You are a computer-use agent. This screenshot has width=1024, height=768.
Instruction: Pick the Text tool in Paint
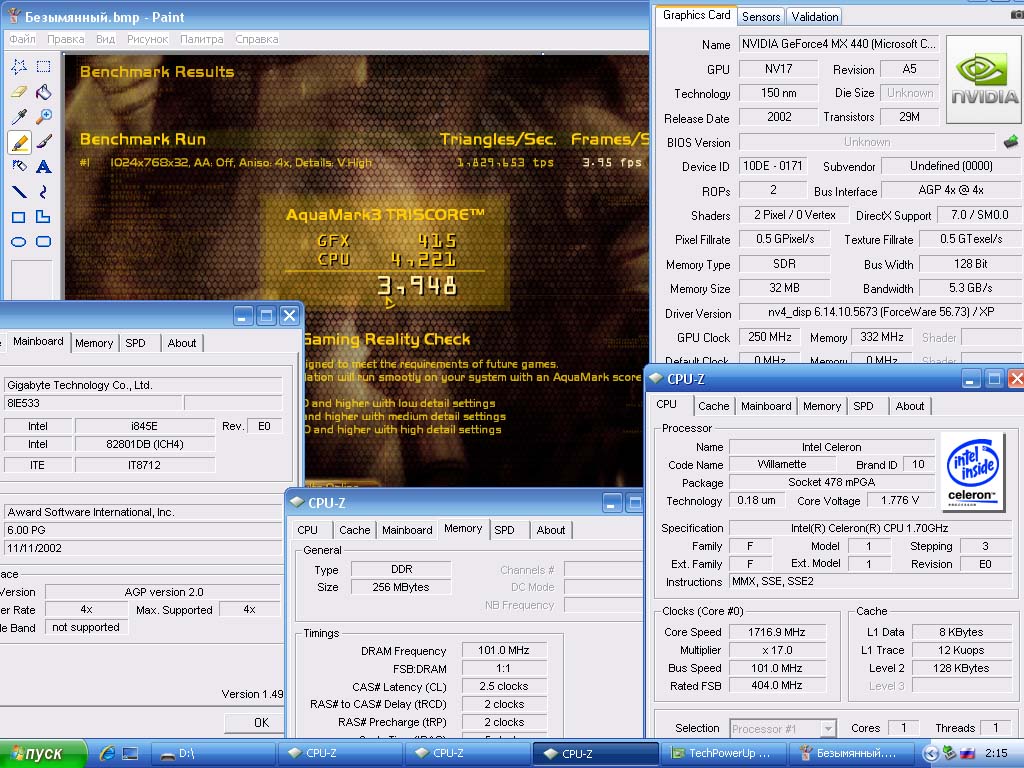(x=44, y=167)
